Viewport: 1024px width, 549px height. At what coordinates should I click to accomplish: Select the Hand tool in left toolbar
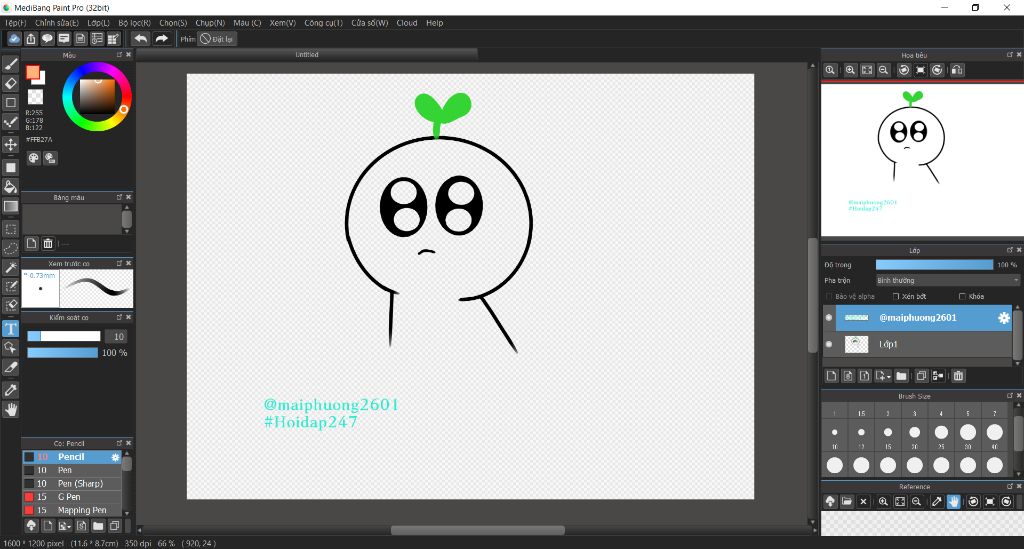10,409
